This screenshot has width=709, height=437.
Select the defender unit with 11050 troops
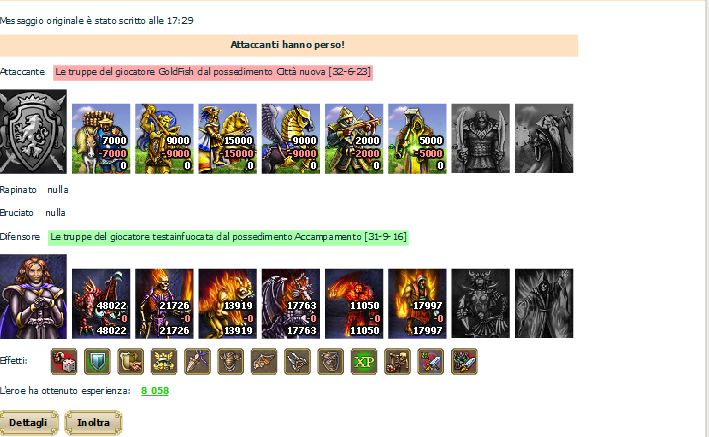354,304
